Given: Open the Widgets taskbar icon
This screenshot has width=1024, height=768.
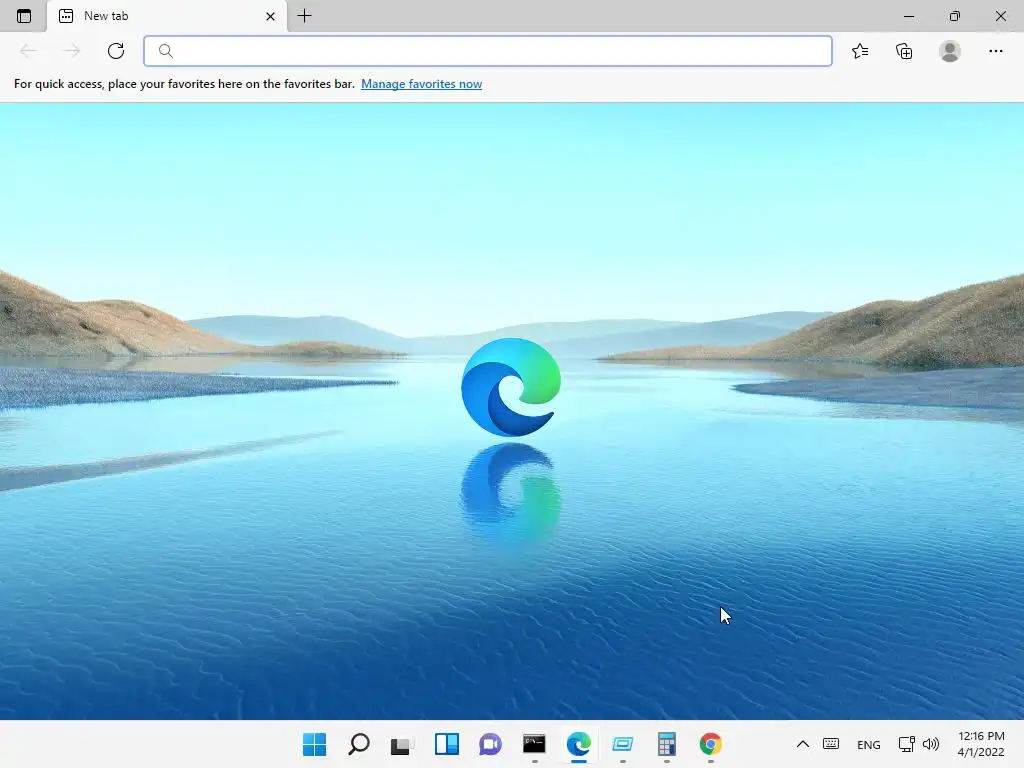Looking at the screenshot, I should pos(447,744).
